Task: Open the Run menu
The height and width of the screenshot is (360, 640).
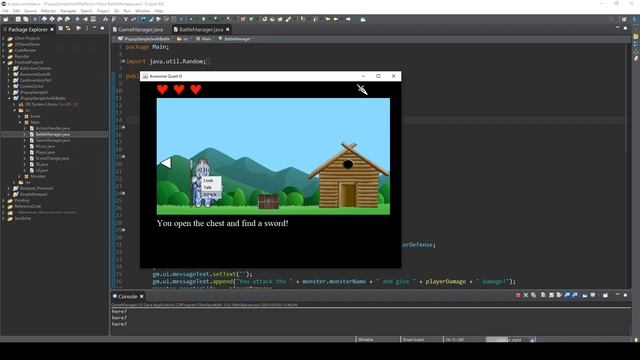Action: pos(127,11)
